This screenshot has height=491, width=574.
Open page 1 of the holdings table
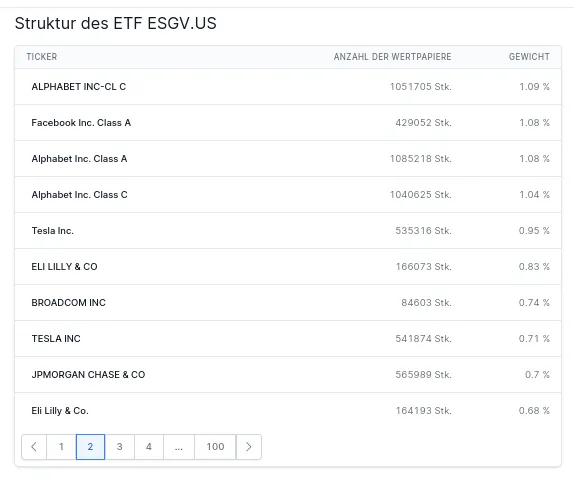61,447
